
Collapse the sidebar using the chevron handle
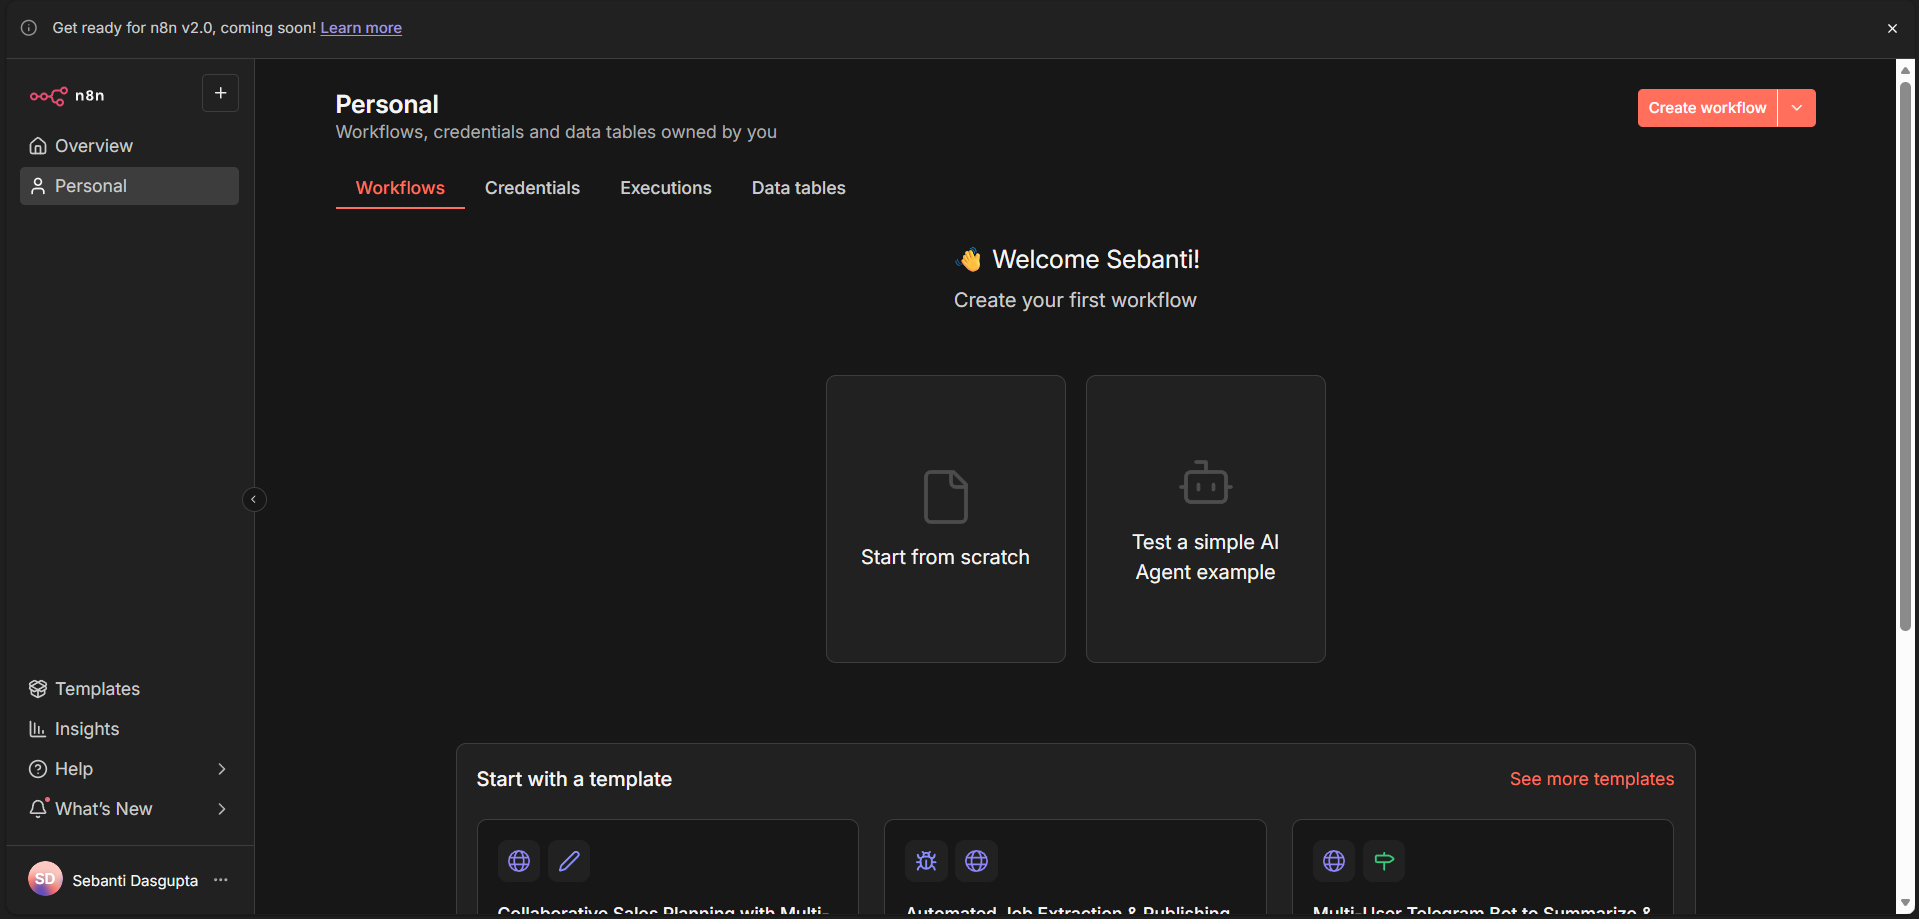point(254,499)
